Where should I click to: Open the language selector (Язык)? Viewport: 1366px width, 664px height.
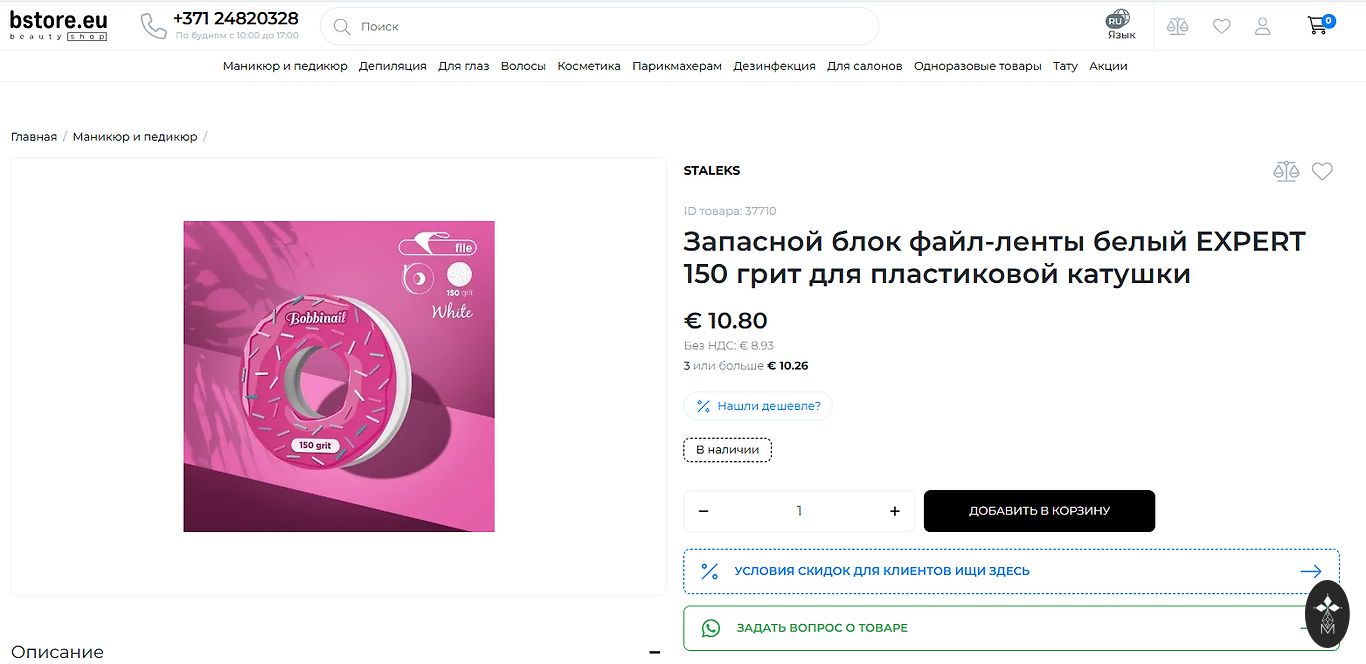tap(1120, 26)
